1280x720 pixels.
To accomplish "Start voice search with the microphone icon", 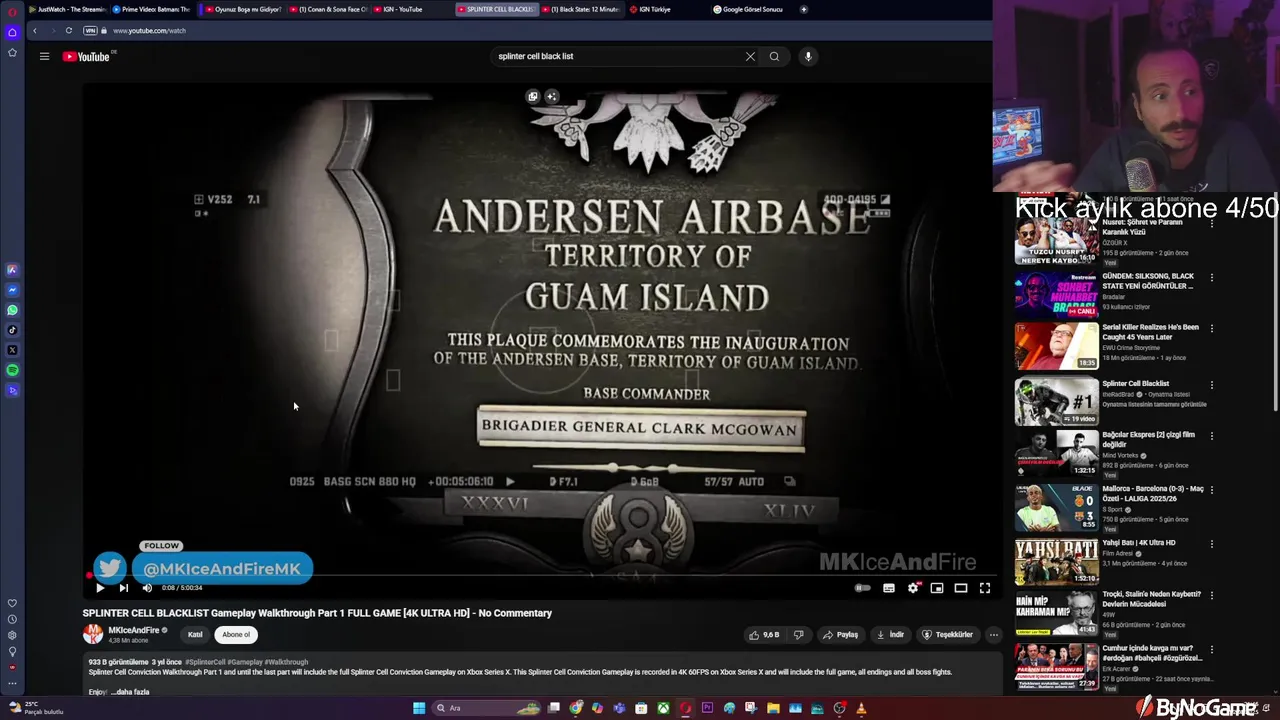I will pyautogui.click(x=808, y=56).
